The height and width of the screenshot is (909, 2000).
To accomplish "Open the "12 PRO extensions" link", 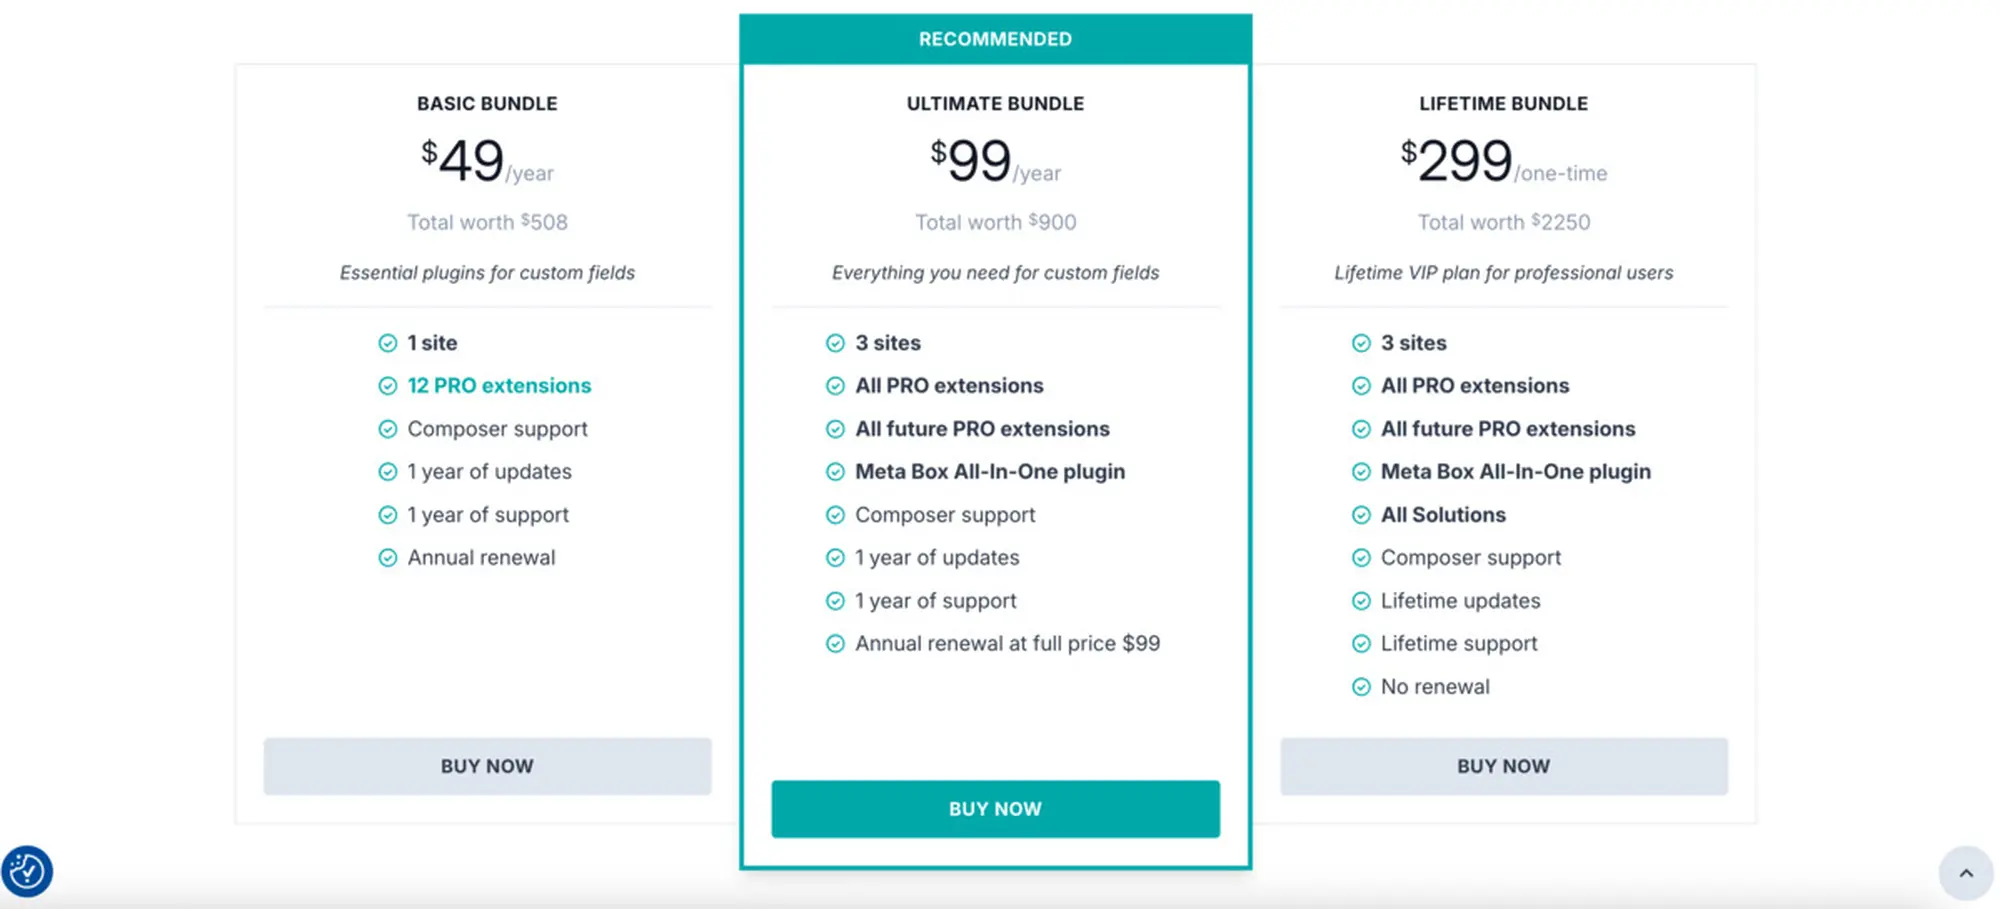I will coord(499,386).
